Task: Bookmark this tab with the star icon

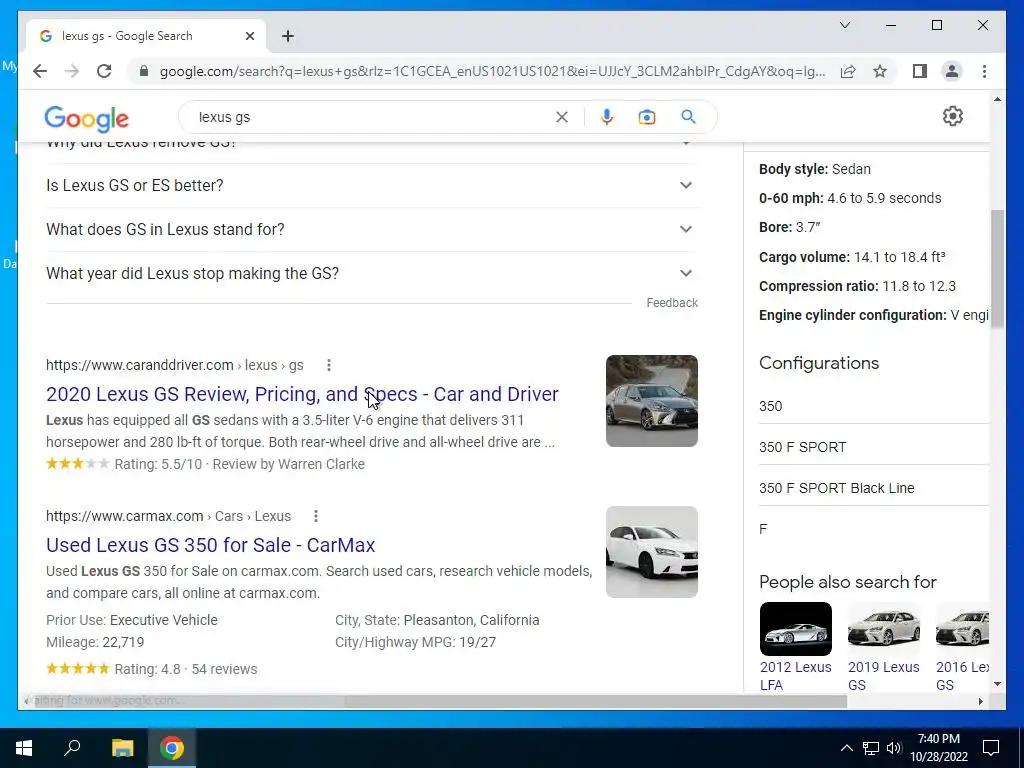Action: pyautogui.click(x=880, y=71)
